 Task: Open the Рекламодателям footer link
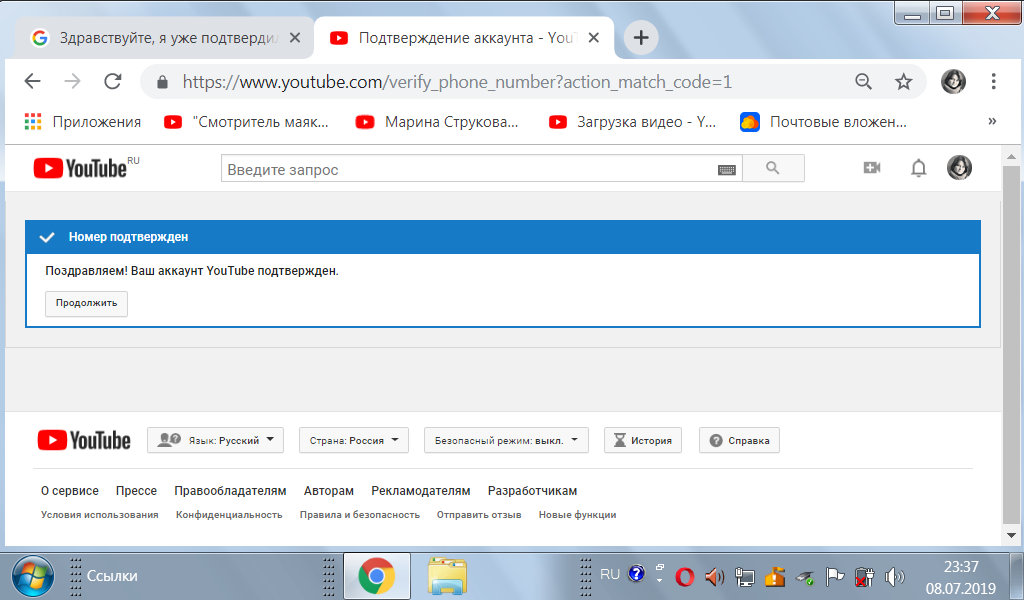(421, 490)
